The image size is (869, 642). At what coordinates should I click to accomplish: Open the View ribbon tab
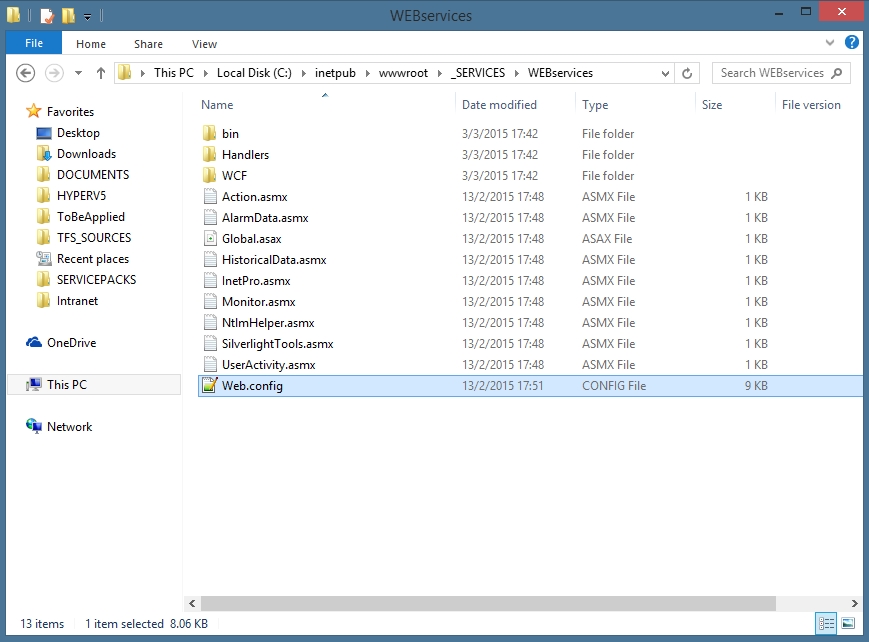tap(204, 44)
